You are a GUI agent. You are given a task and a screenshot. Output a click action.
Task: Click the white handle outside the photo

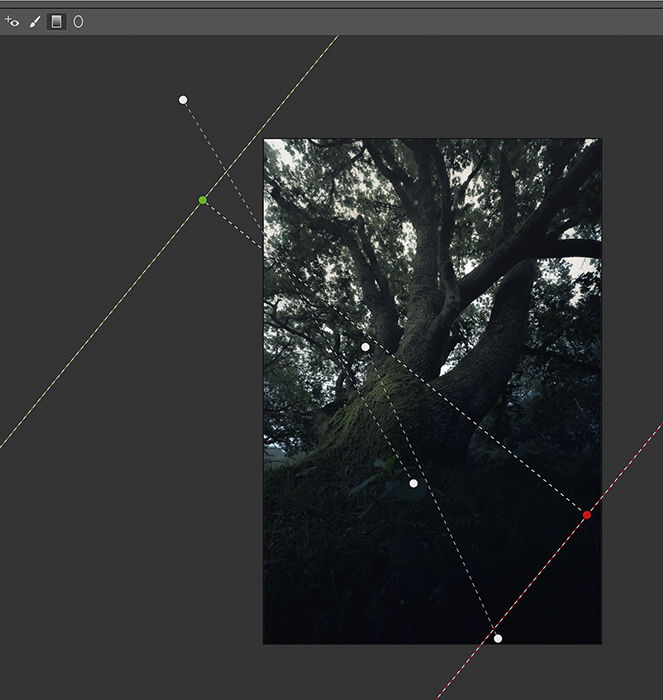(x=183, y=100)
